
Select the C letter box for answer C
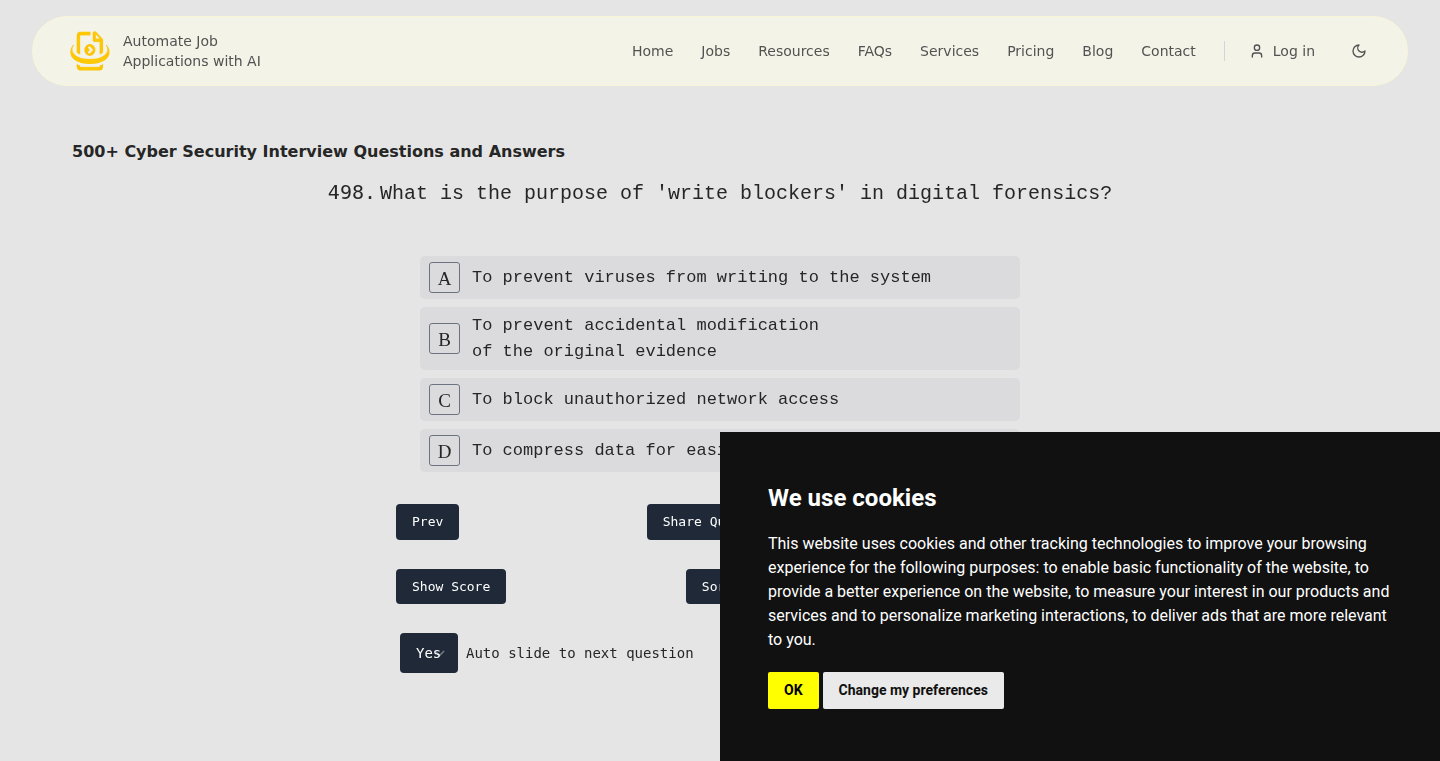pos(445,399)
